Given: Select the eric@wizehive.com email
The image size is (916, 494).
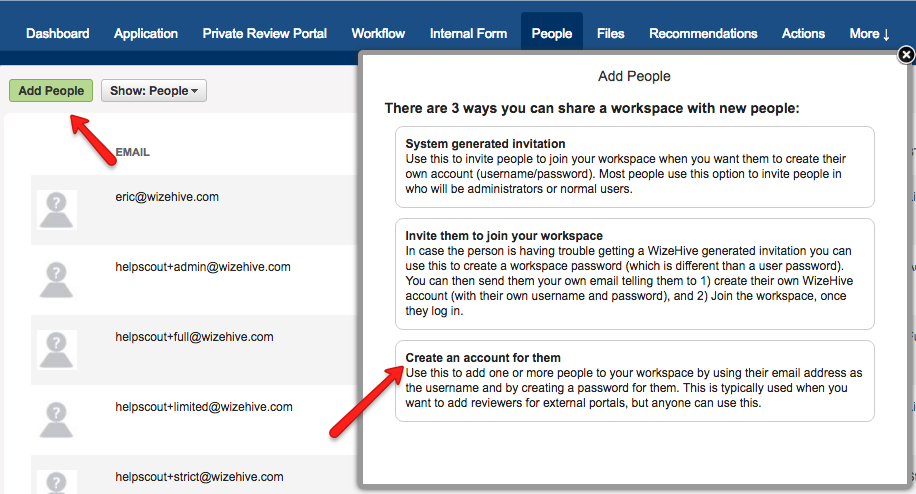Looking at the screenshot, I should pos(167,197).
